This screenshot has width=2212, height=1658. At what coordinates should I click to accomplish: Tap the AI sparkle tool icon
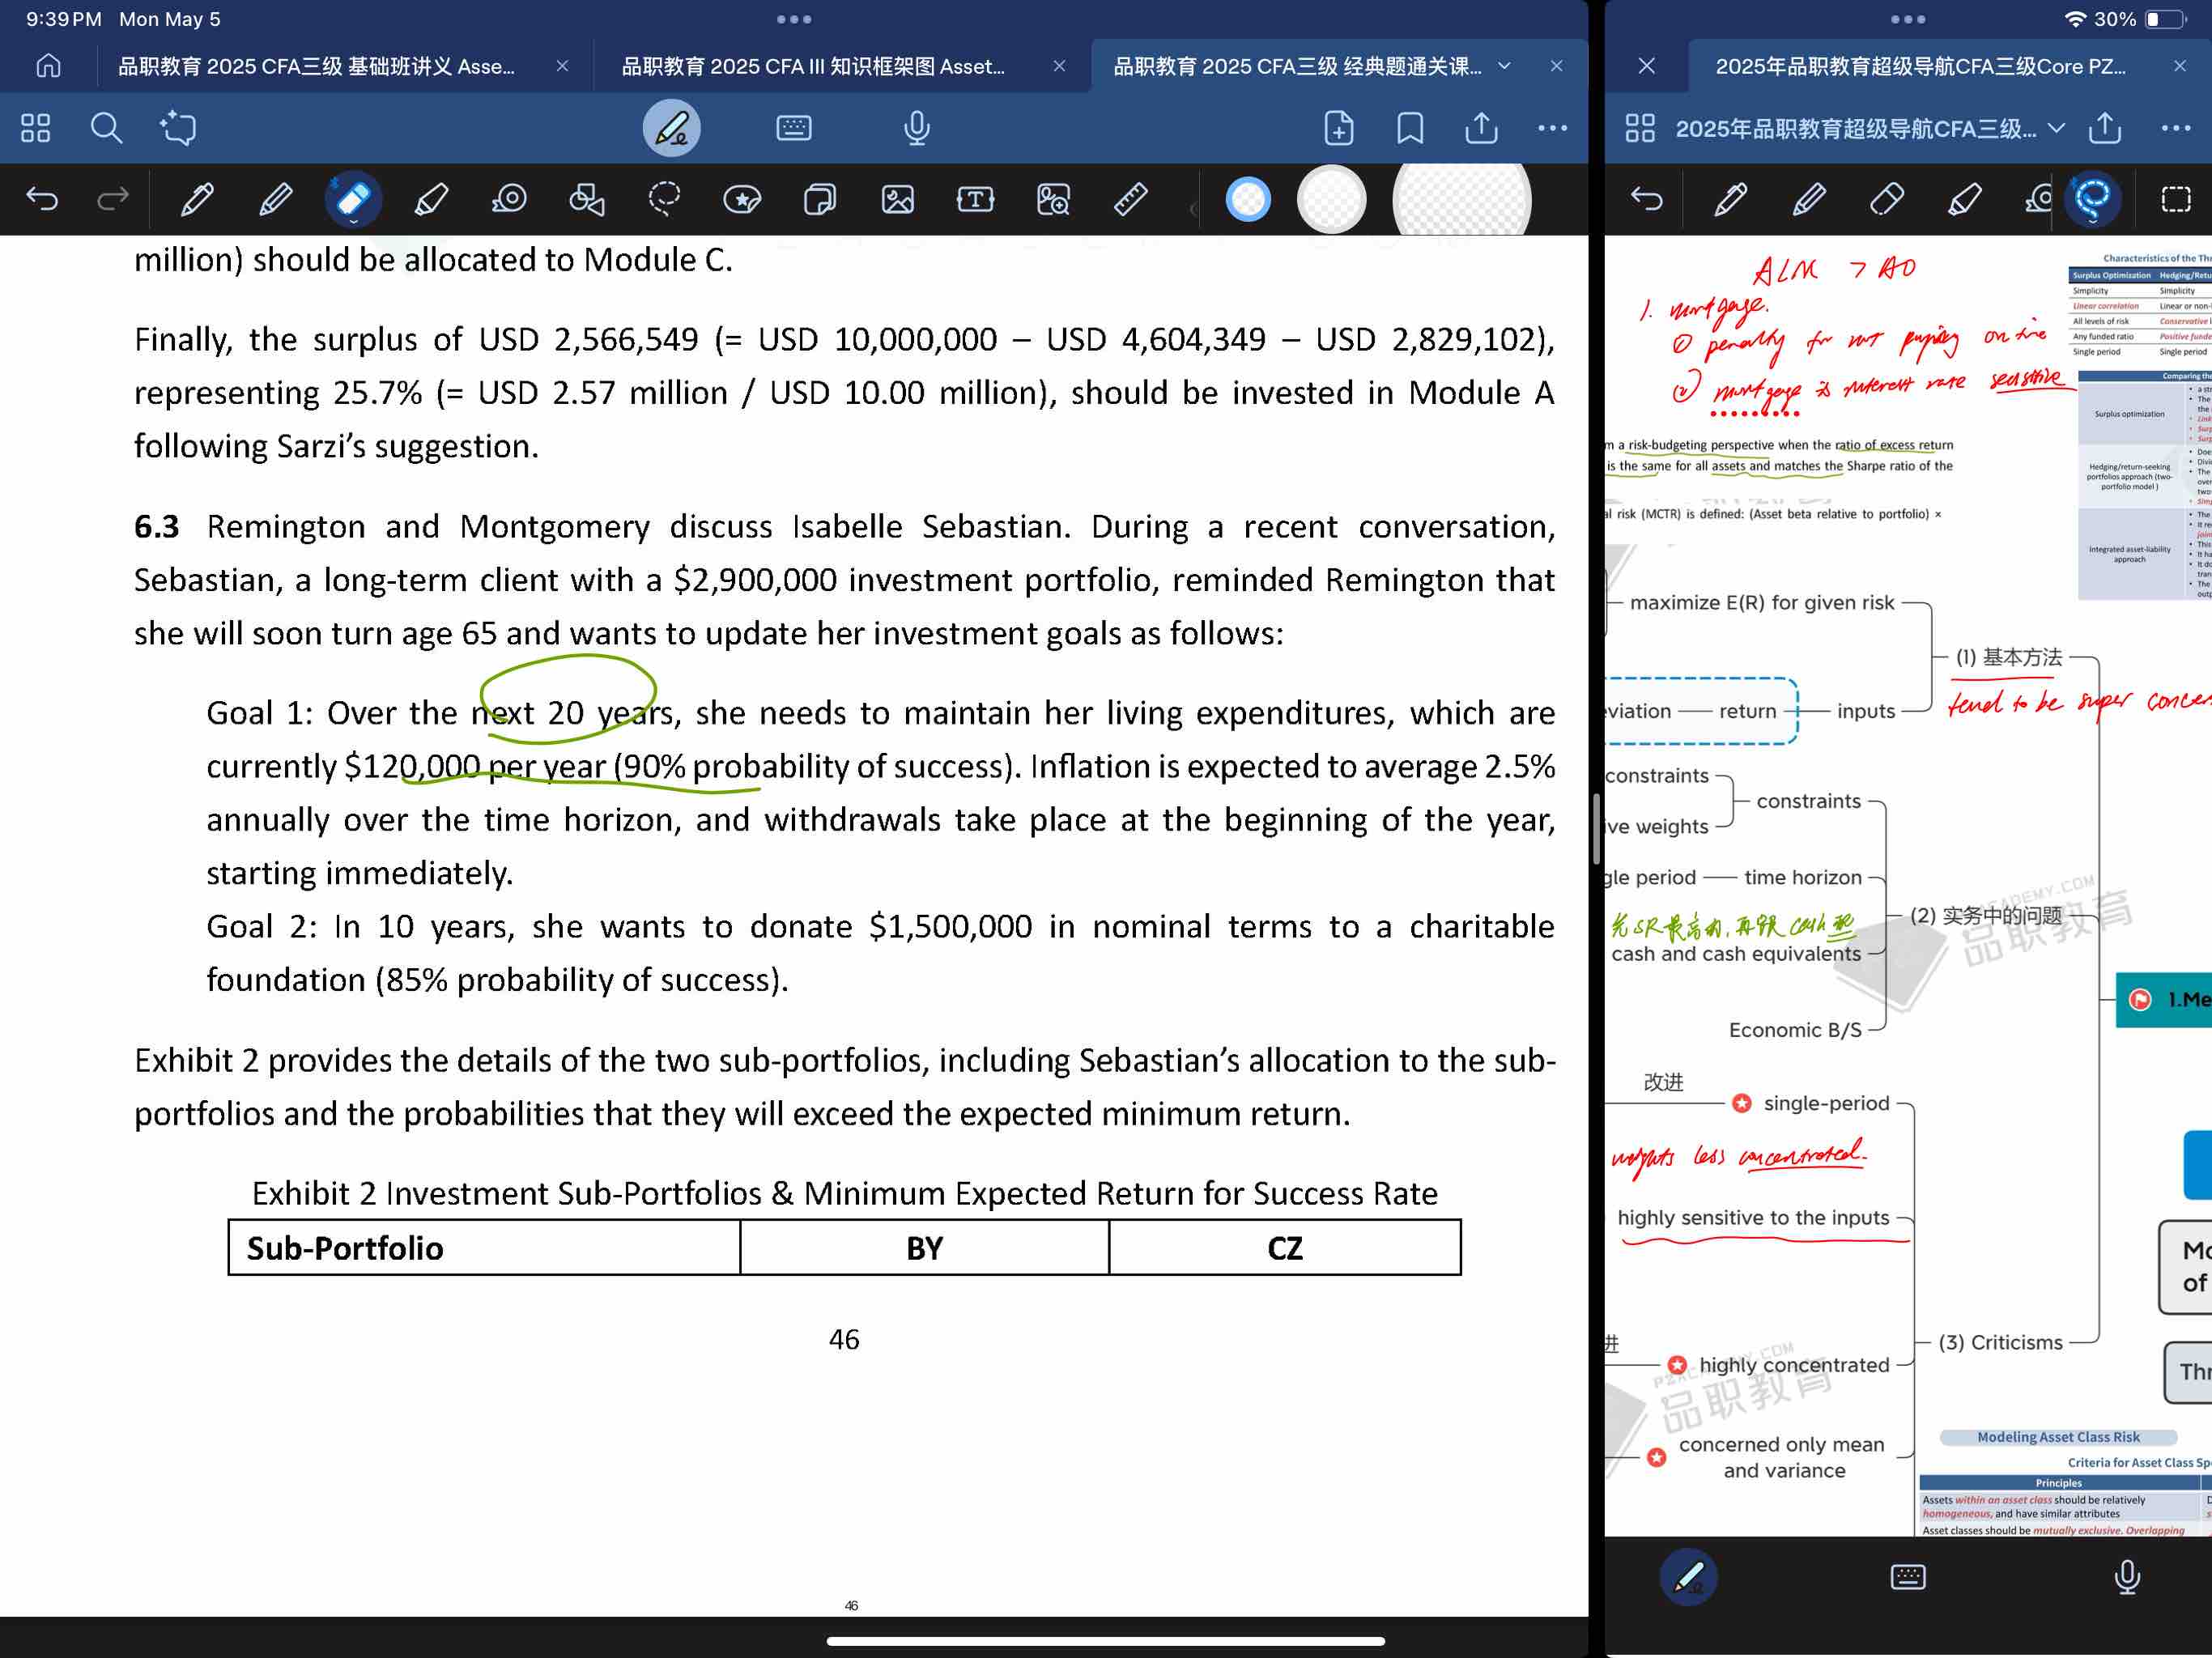click(x=178, y=128)
